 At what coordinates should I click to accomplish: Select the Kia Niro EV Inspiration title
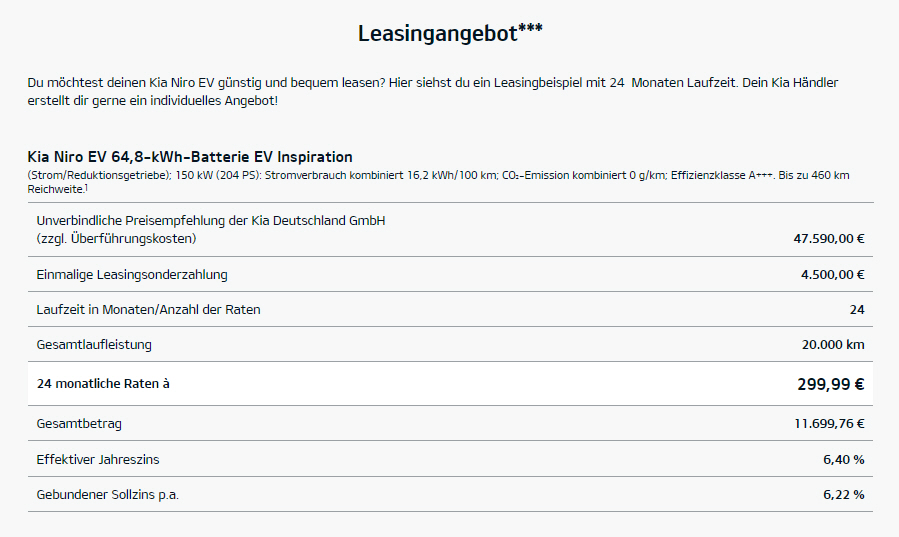(x=190, y=156)
